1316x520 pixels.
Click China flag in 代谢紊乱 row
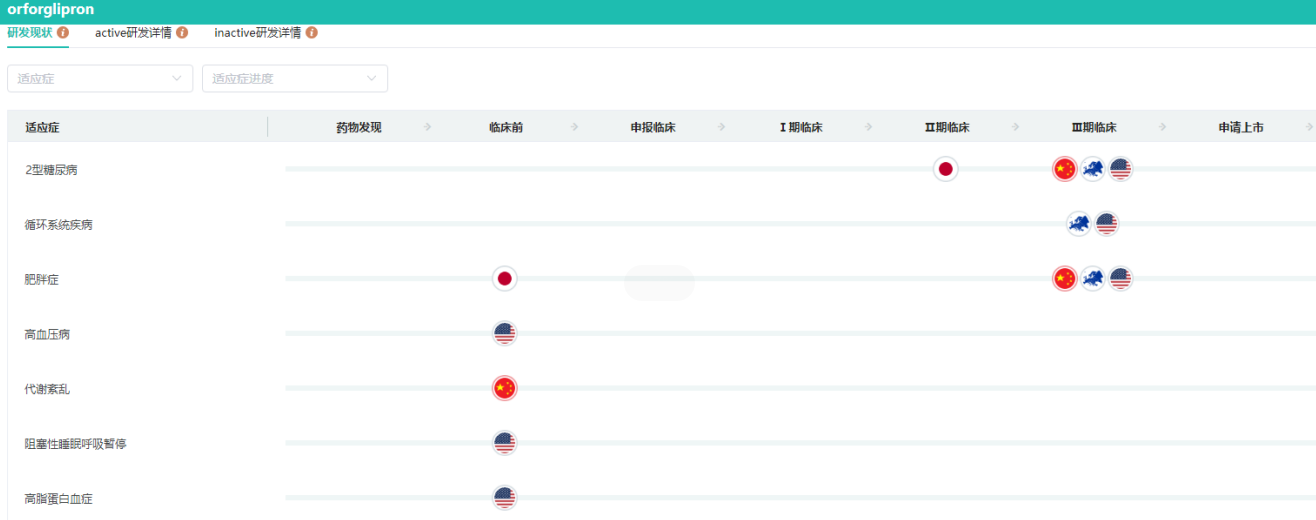coord(505,388)
